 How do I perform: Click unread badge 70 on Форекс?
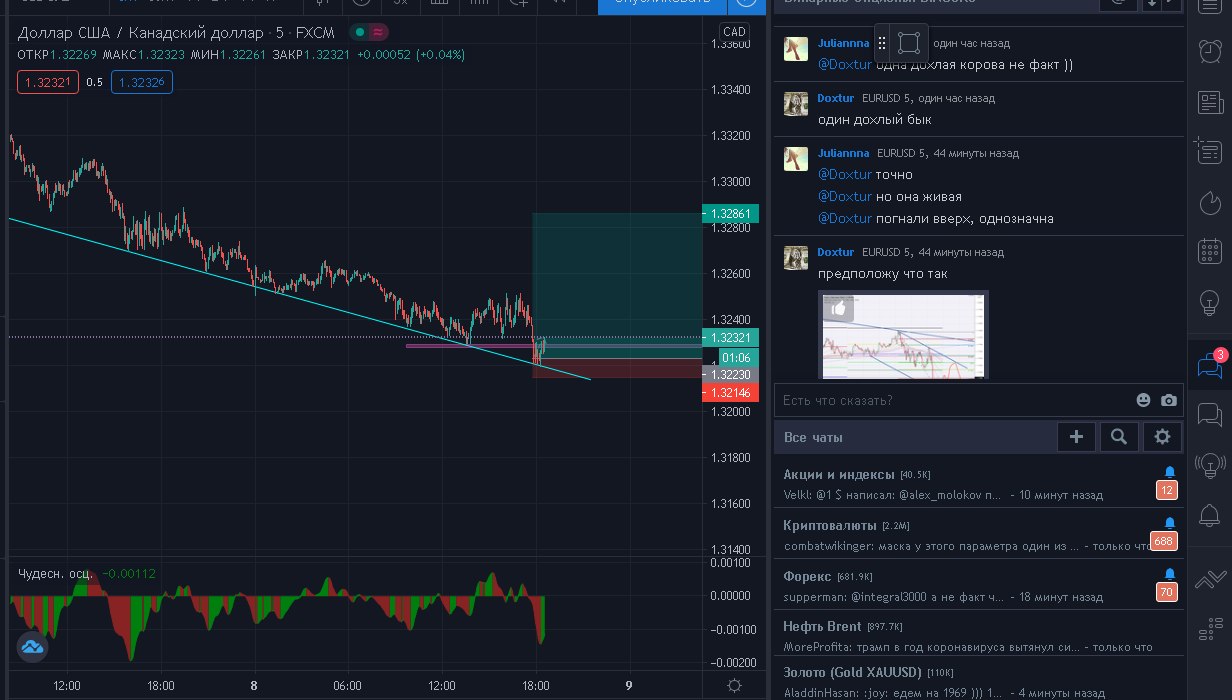coord(1167,592)
